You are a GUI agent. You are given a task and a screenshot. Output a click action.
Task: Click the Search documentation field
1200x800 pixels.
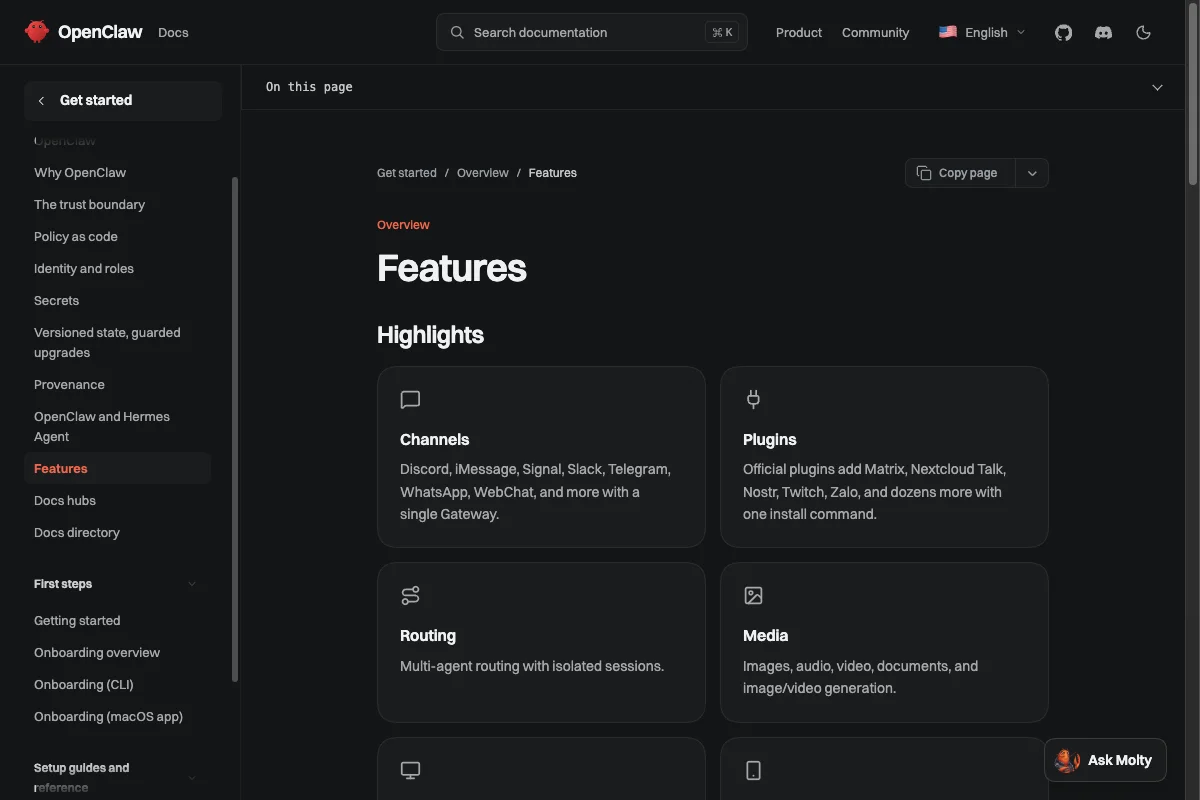click(592, 32)
